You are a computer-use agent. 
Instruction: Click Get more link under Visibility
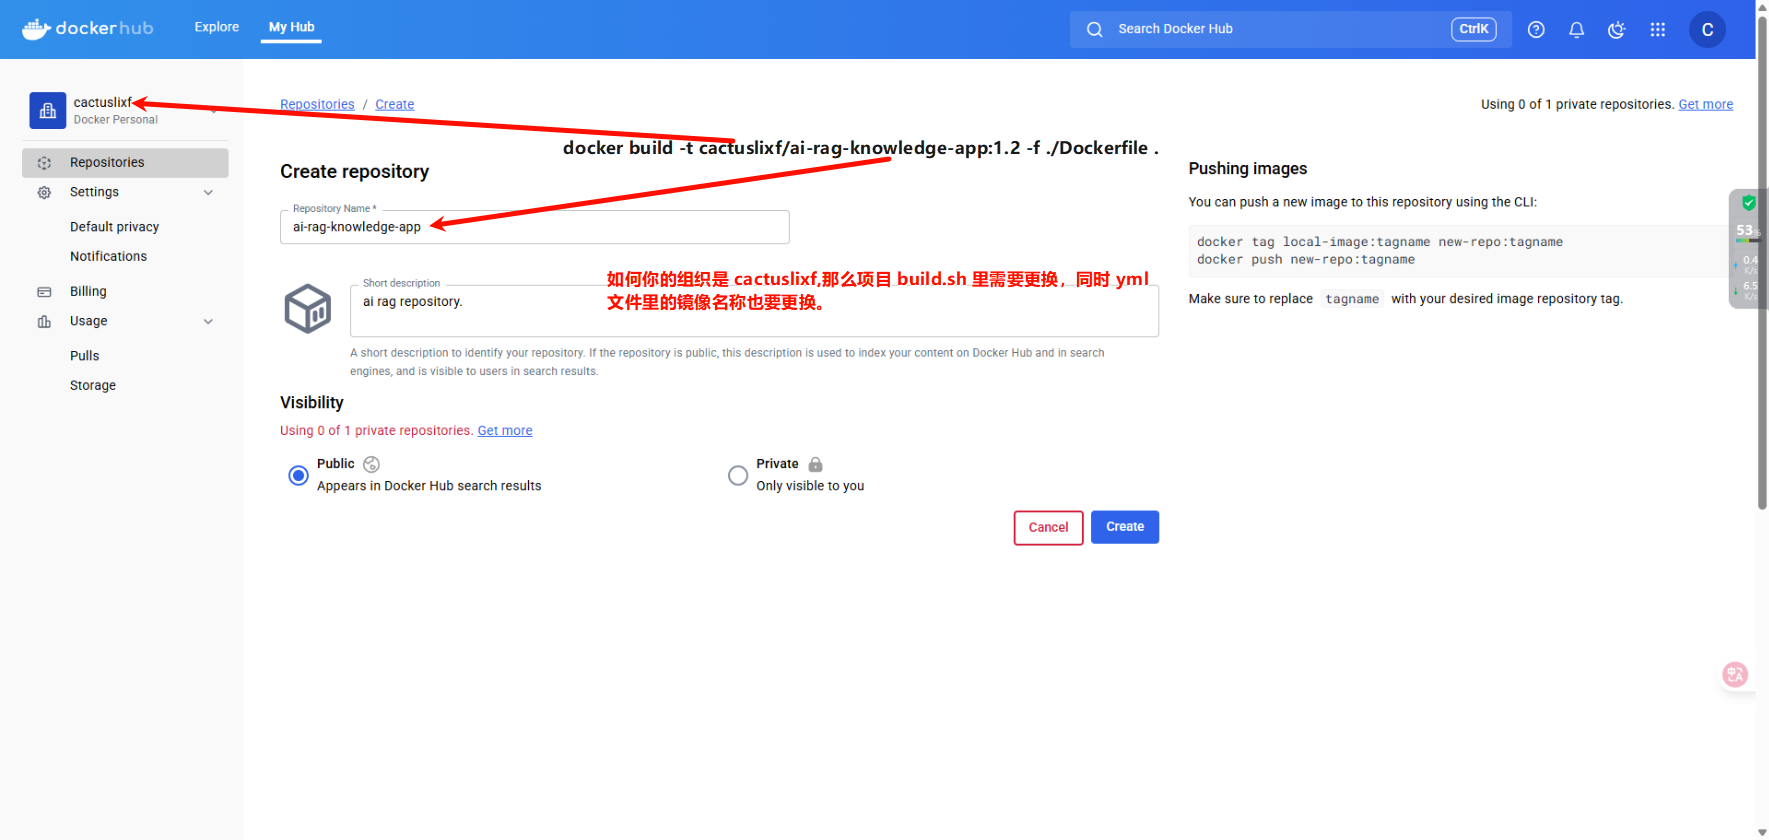pos(505,431)
